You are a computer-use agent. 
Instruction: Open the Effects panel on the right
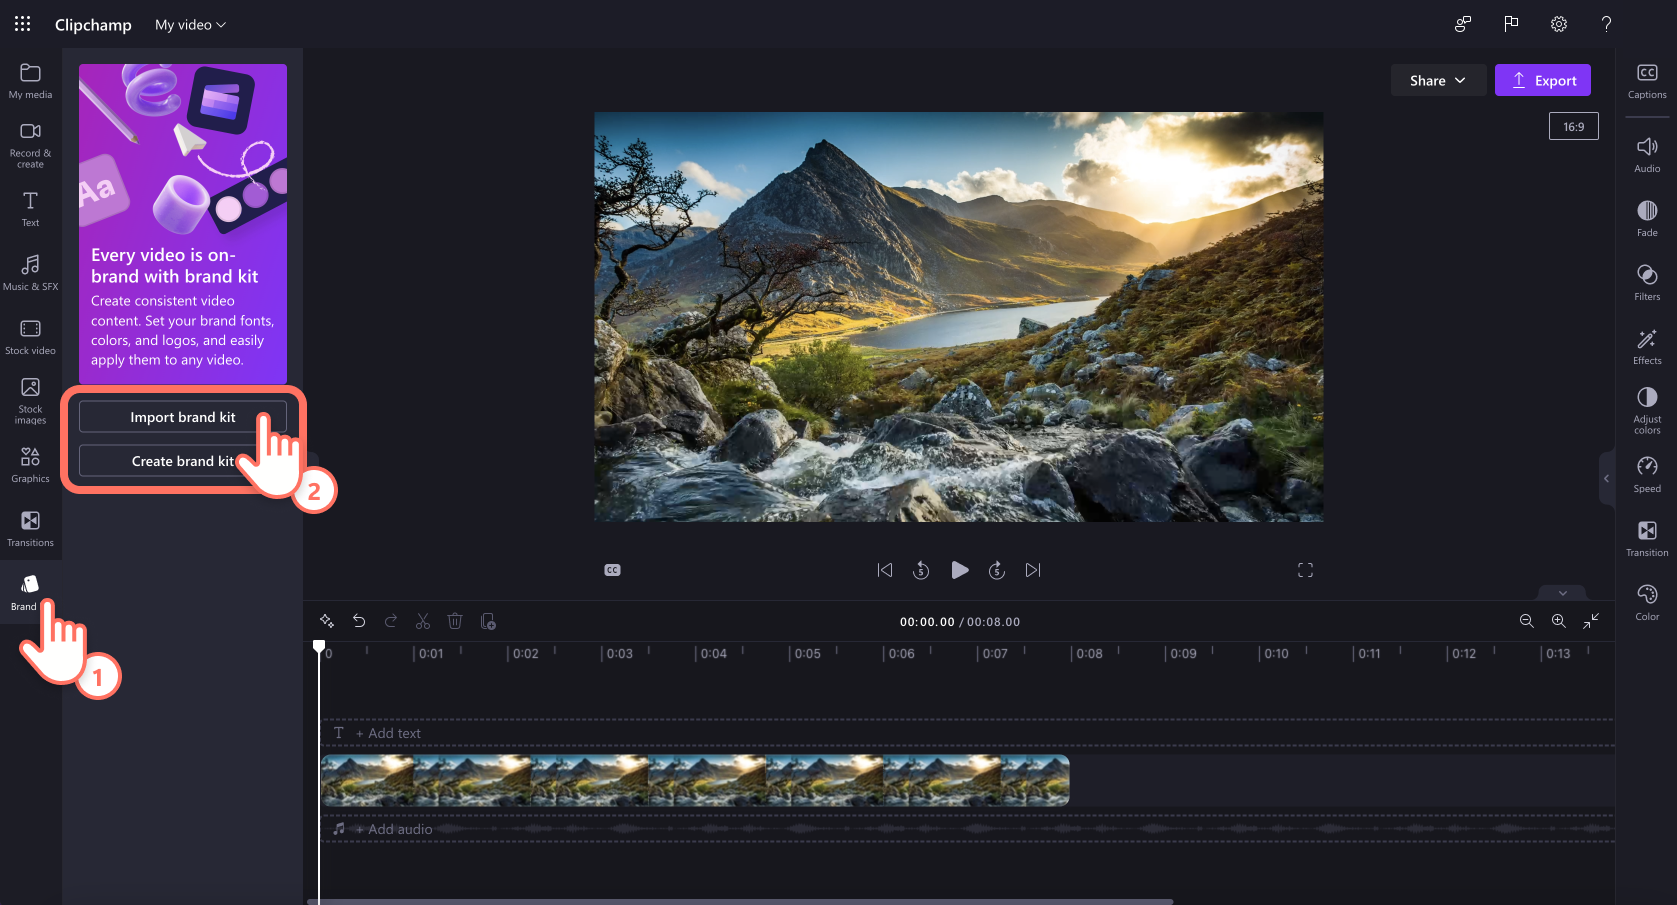click(x=1646, y=345)
